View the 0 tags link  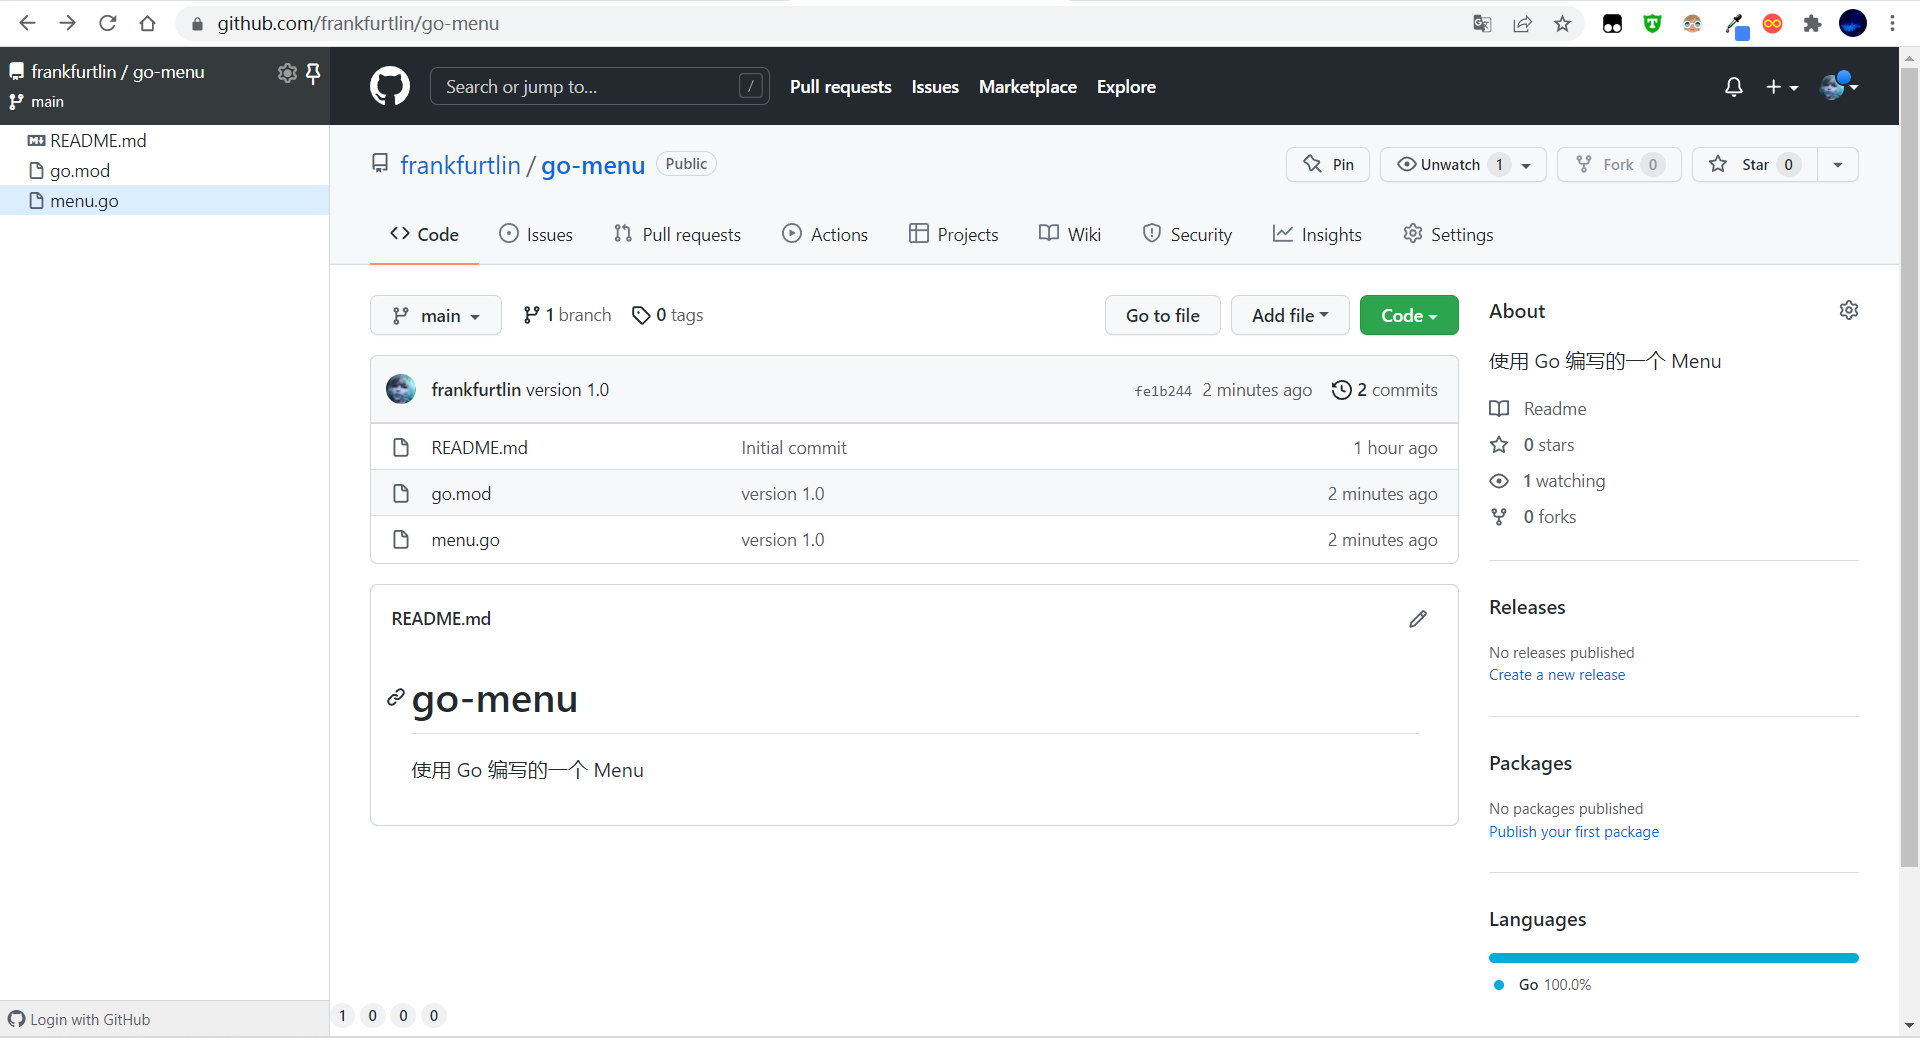(668, 315)
